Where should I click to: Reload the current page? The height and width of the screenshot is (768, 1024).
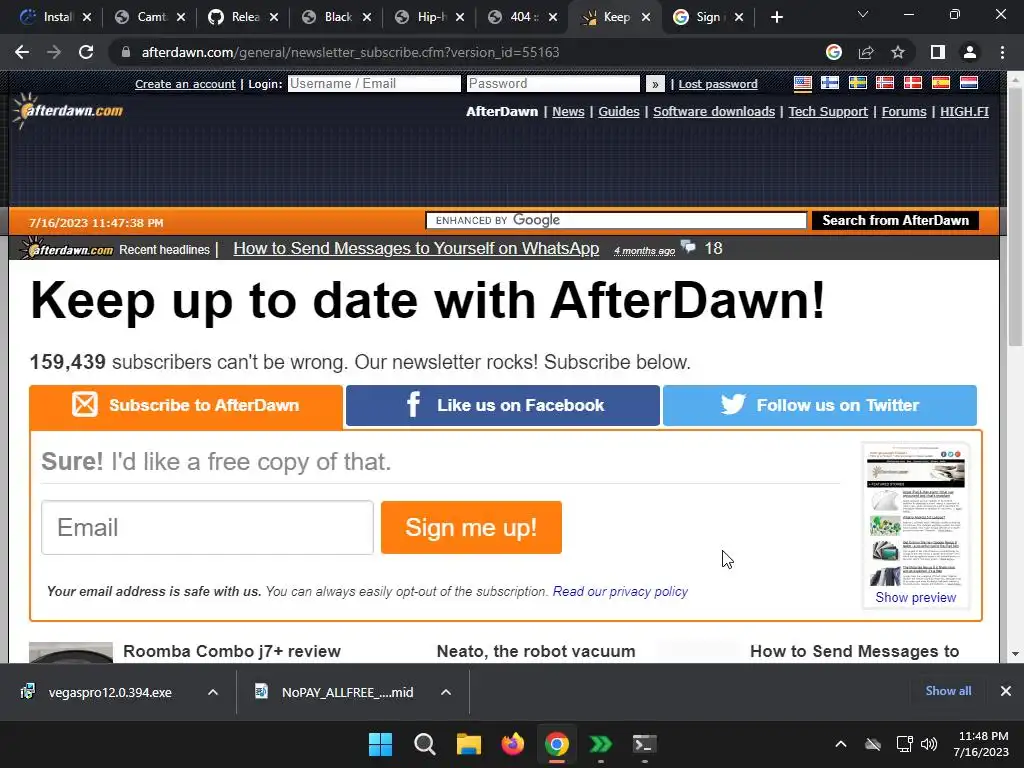click(x=86, y=52)
